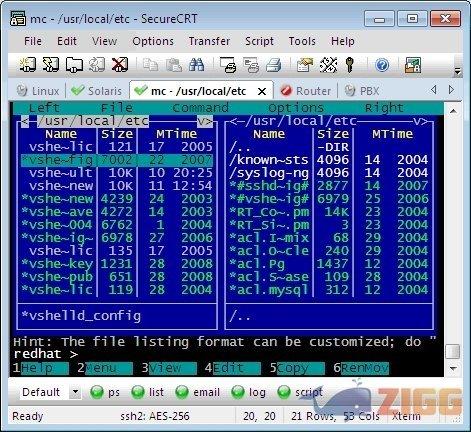Click the Disconnect icon with red X
The width and height of the screenshot is (471, 432).
pyautogui.click(x=120, y=64)
